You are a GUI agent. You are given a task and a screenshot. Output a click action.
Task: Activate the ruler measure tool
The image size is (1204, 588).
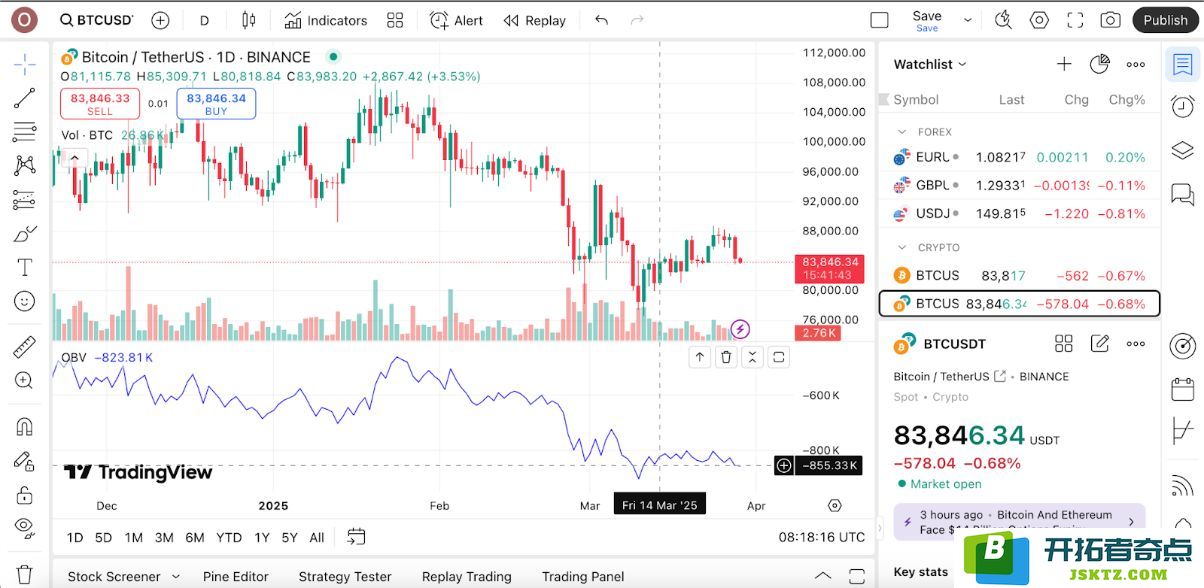coord(25,347)
